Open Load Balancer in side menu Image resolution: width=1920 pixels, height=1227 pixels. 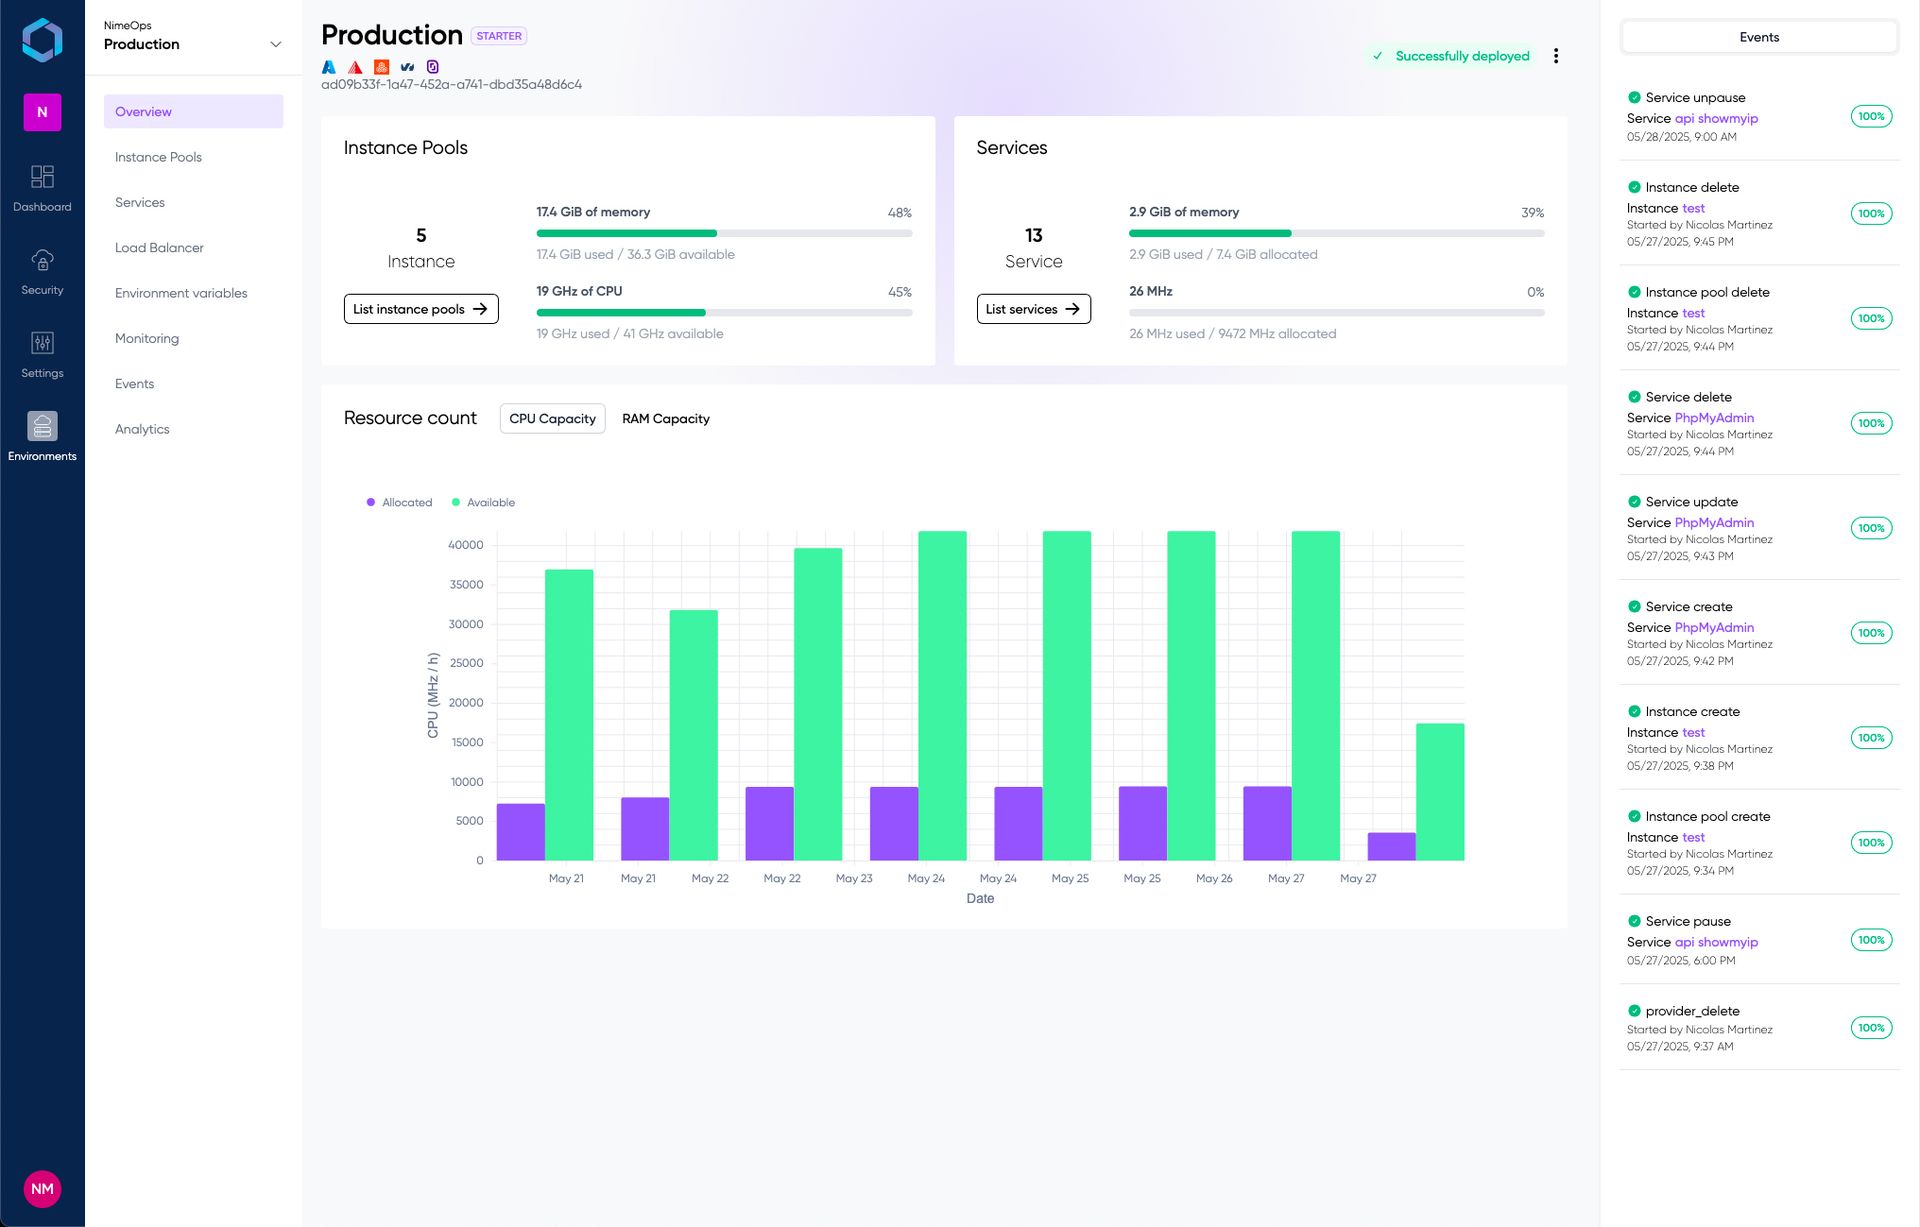point(159,248)
